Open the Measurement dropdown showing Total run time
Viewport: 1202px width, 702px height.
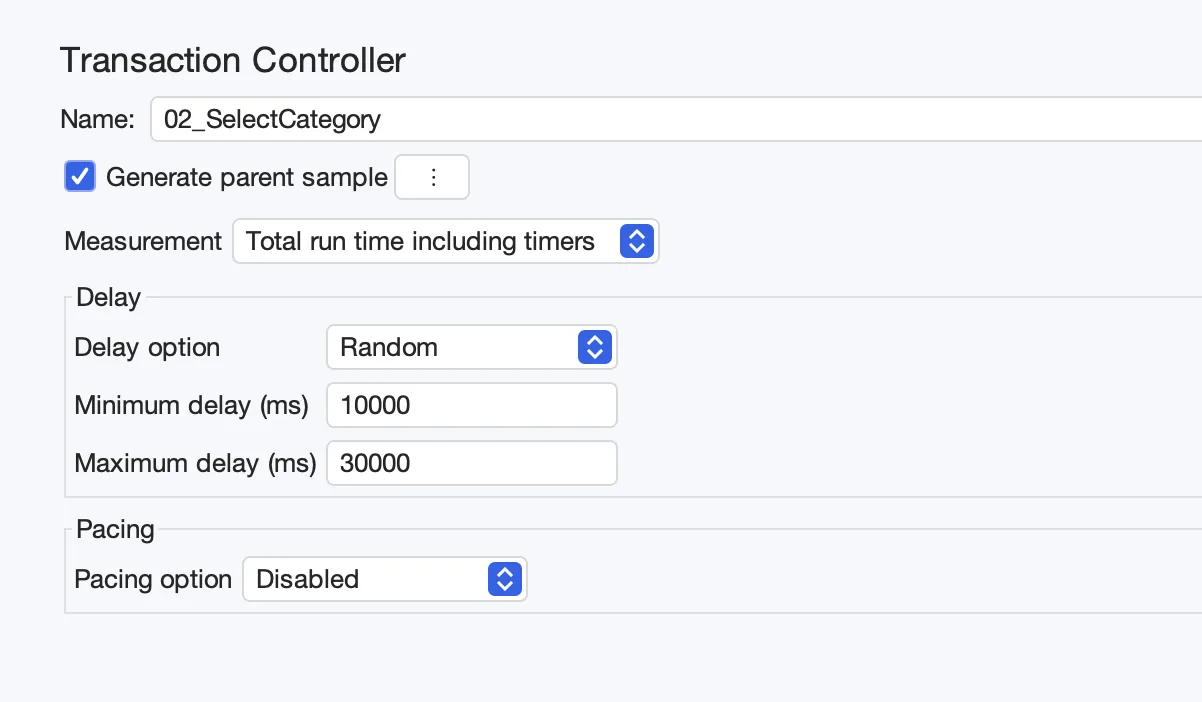tap(445, 241)
